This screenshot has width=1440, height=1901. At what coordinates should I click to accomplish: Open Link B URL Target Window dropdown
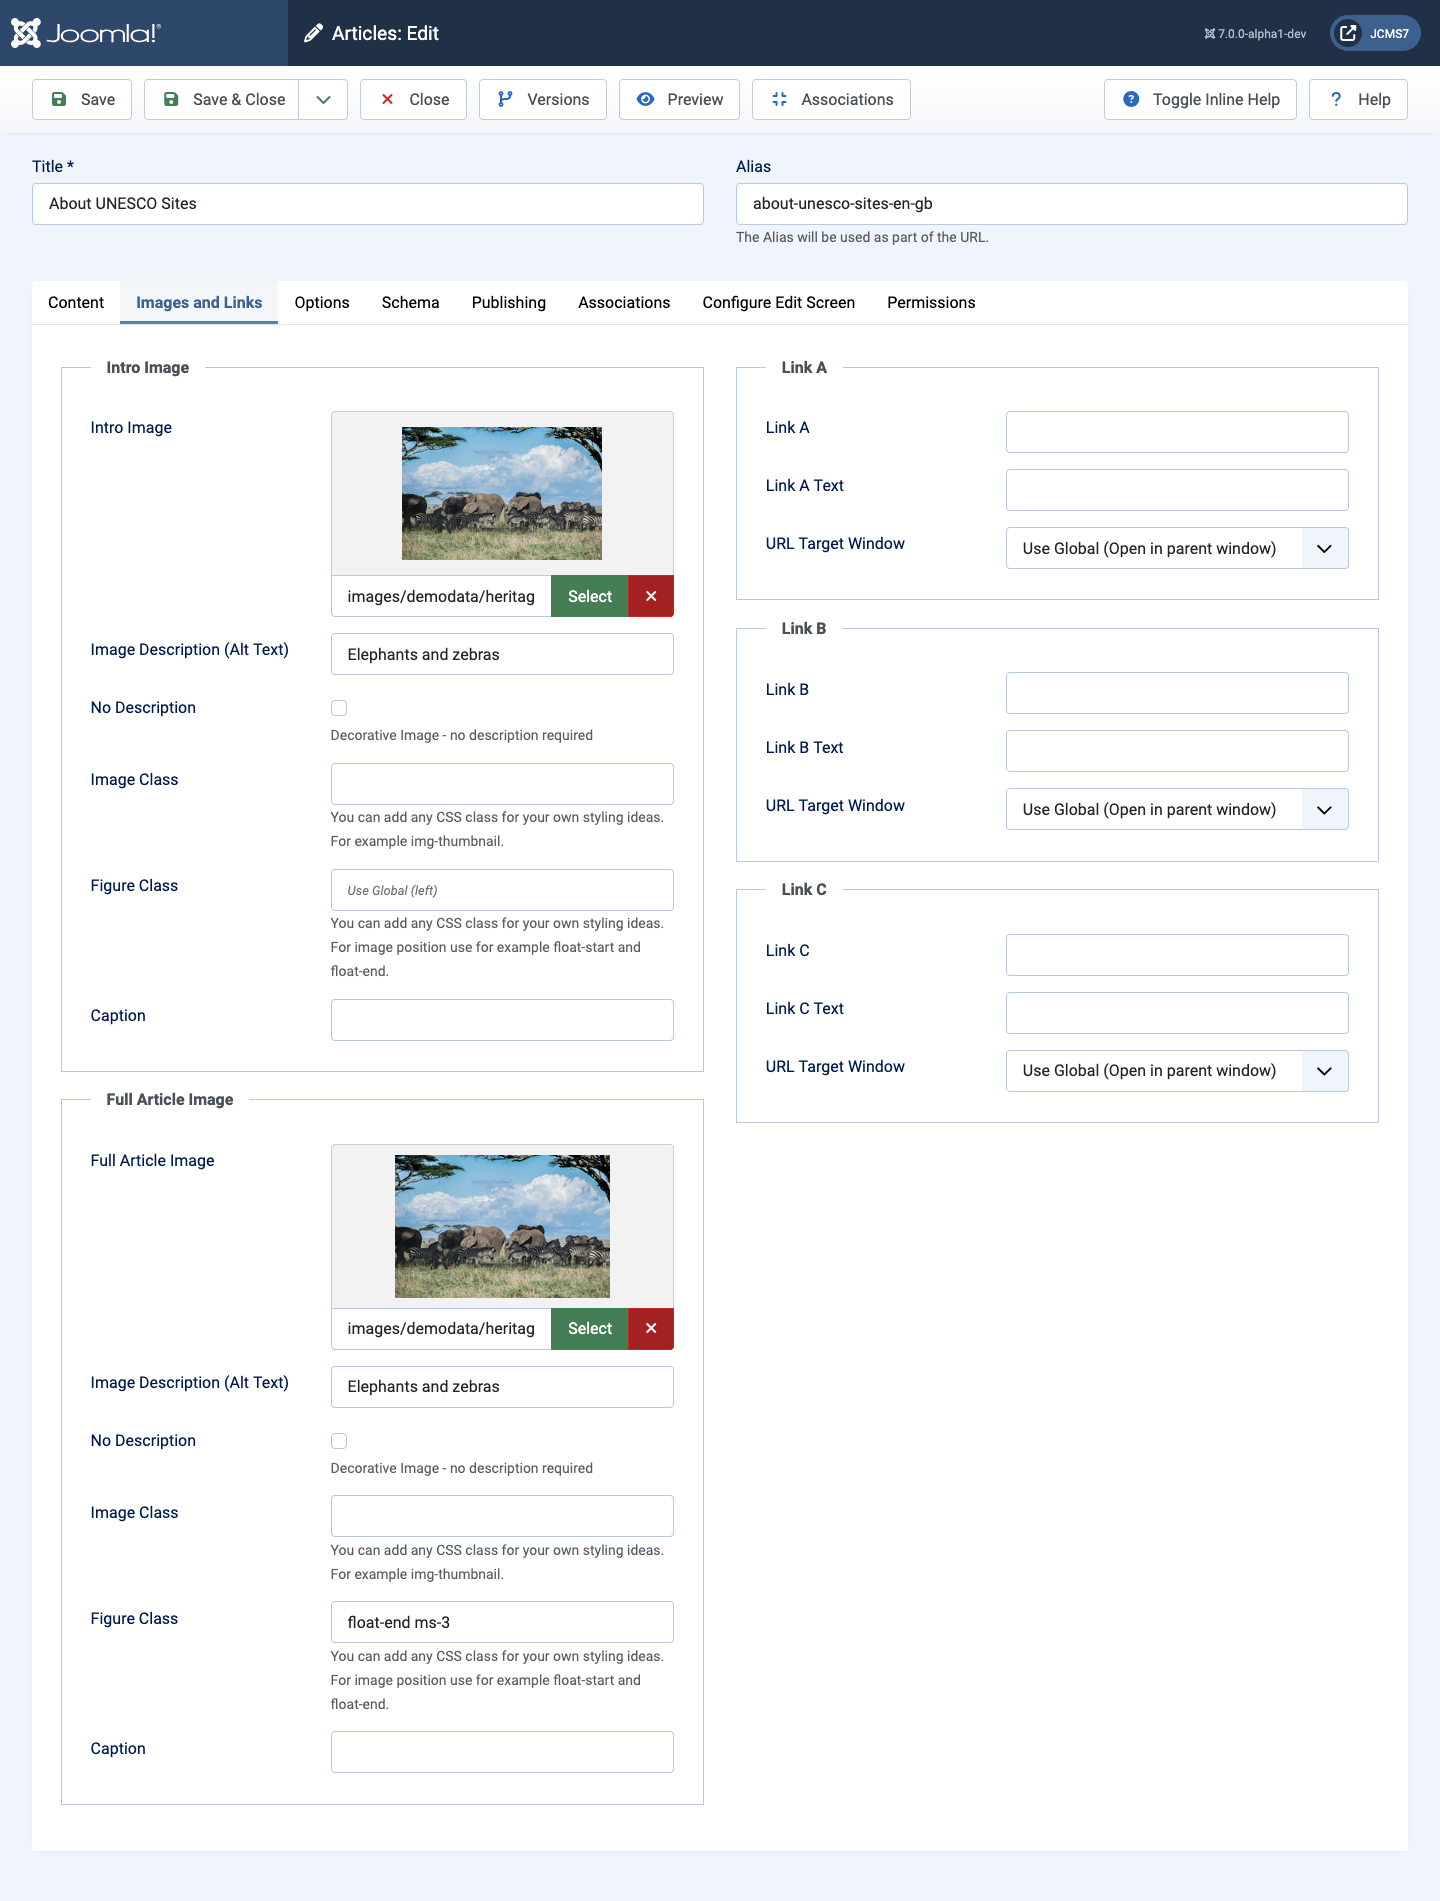pyautogui.click(x=1177, y=809)
